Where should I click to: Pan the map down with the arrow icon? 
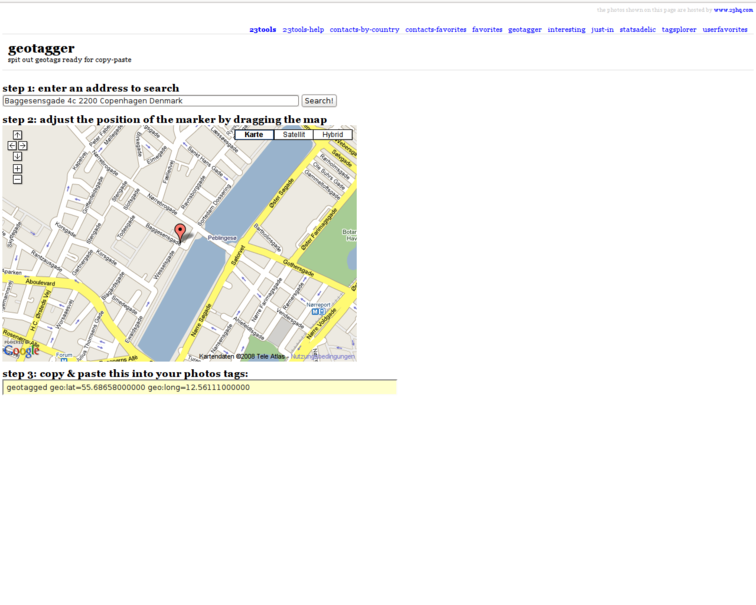[17, 156]
